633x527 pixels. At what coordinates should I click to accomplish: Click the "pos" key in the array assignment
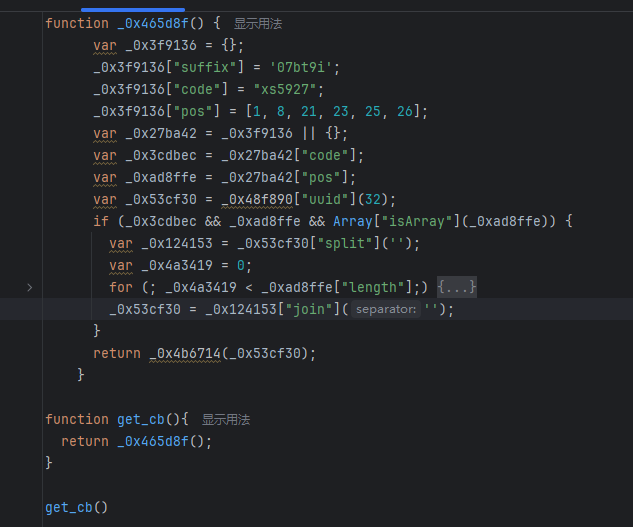tap(197, 111)
